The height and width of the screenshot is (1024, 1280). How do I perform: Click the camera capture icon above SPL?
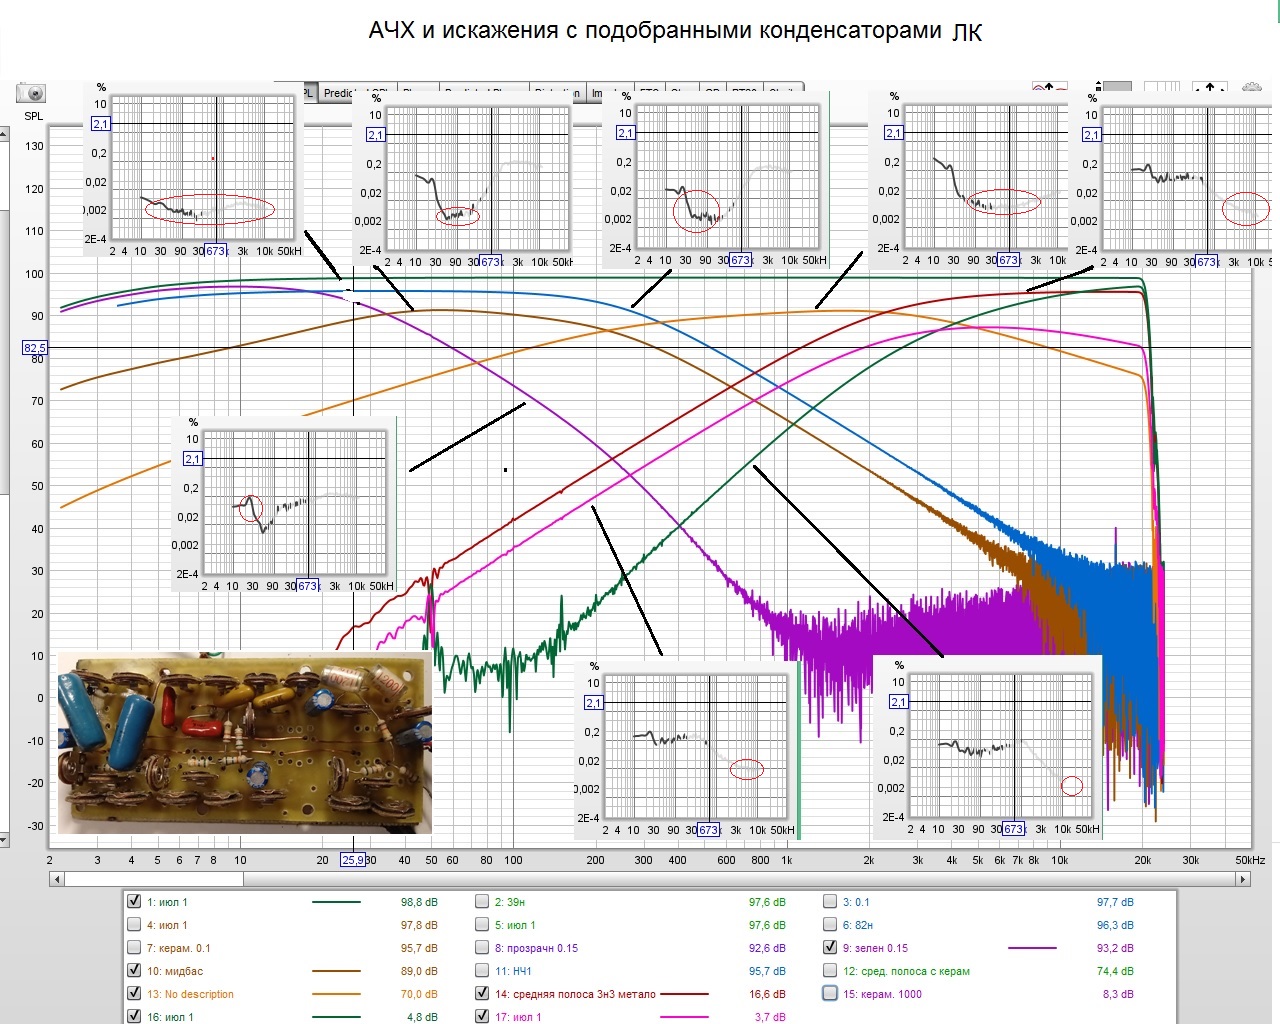(x=31, y=93)
